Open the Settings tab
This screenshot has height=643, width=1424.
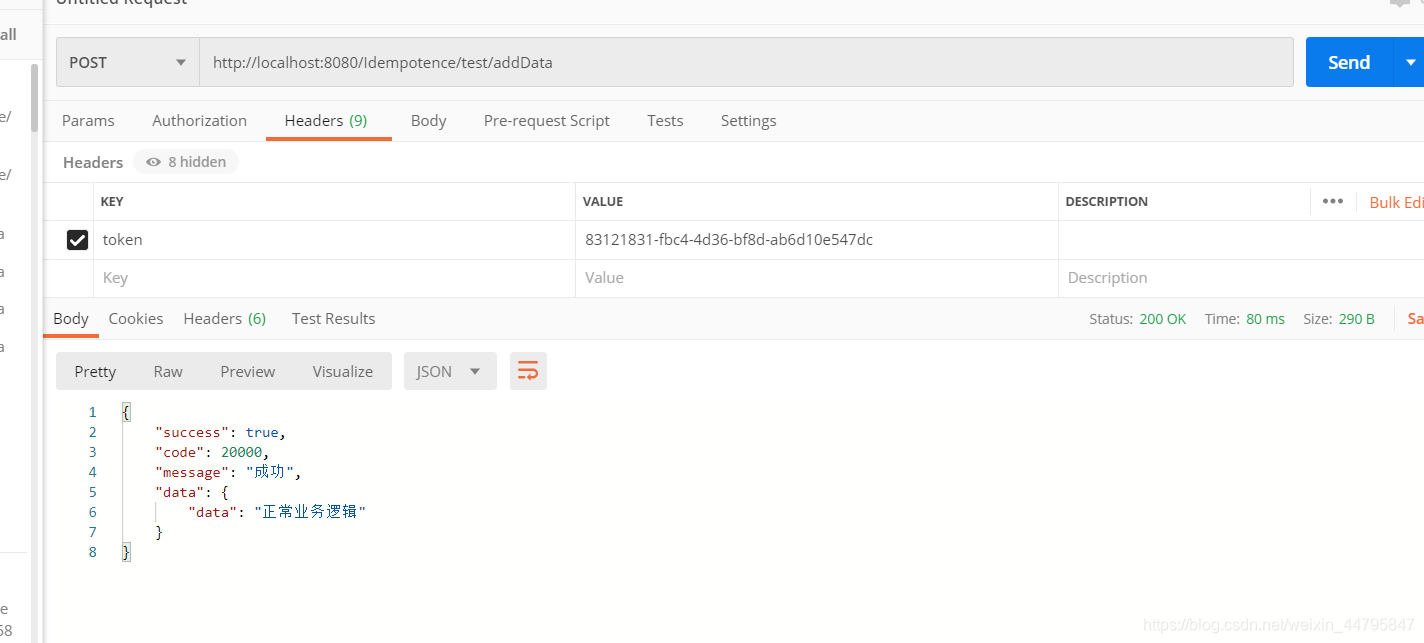click(748, 120)
